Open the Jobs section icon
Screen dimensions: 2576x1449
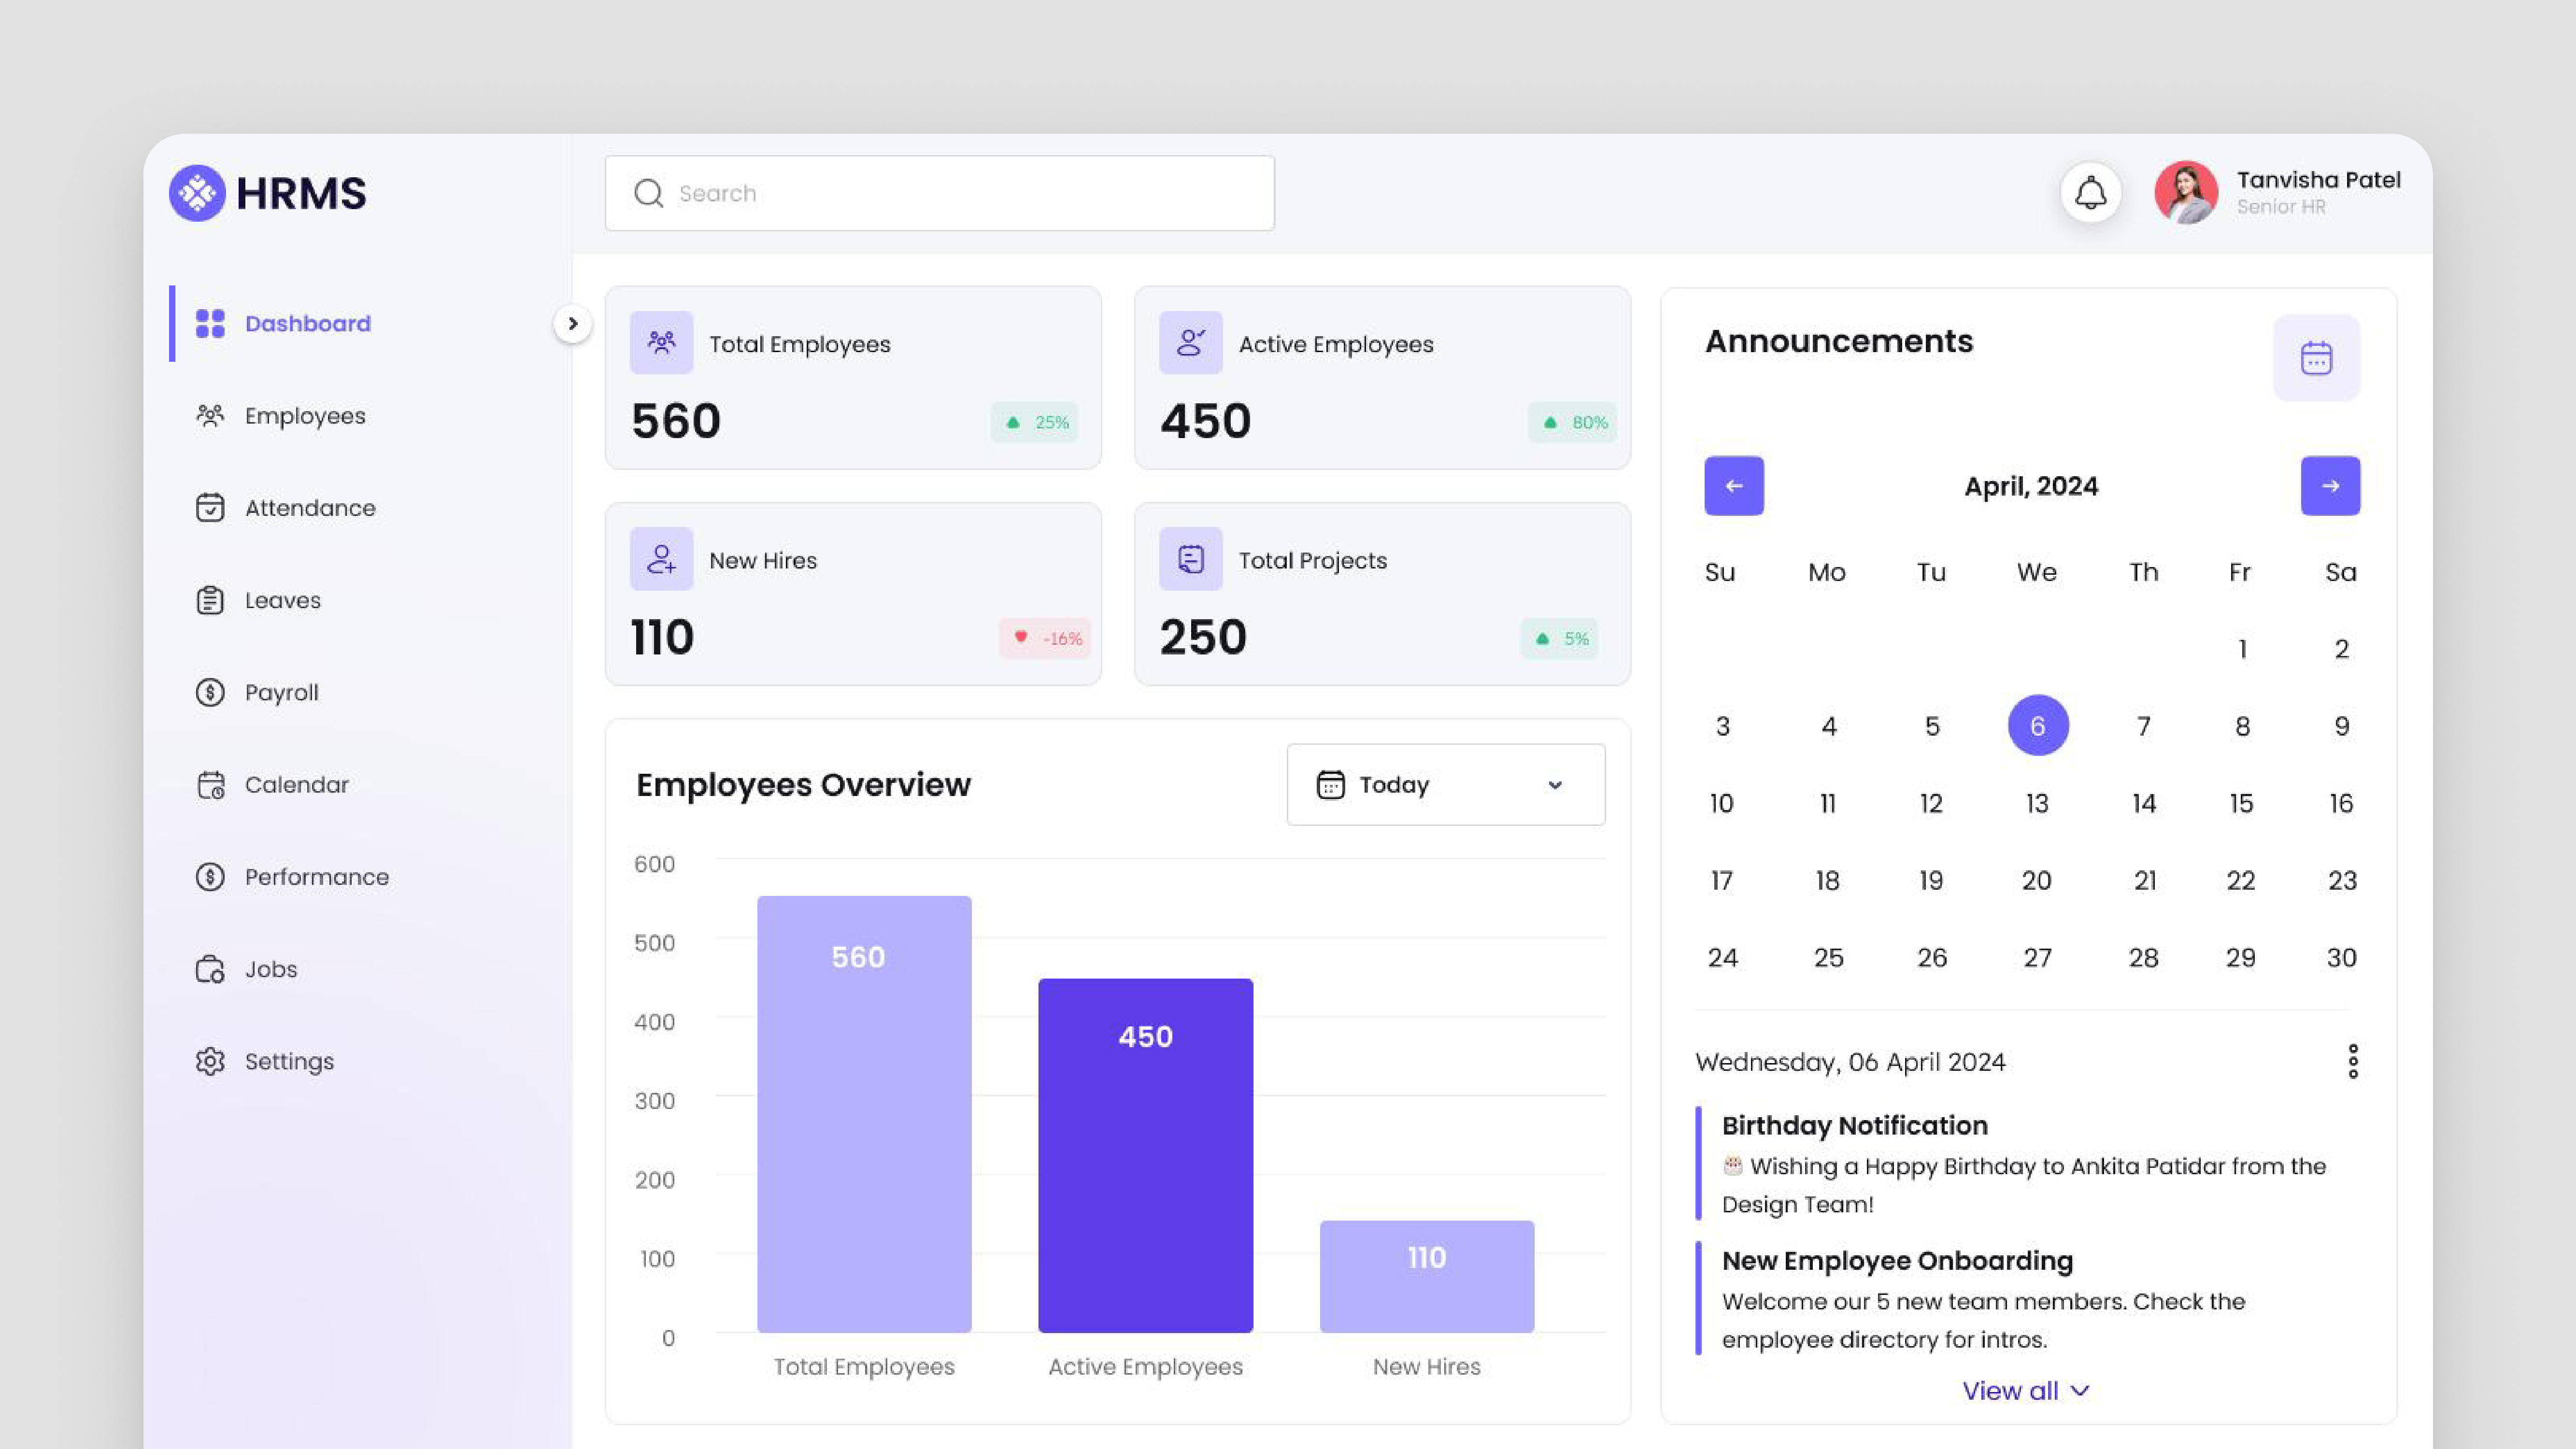coord(210,968)
